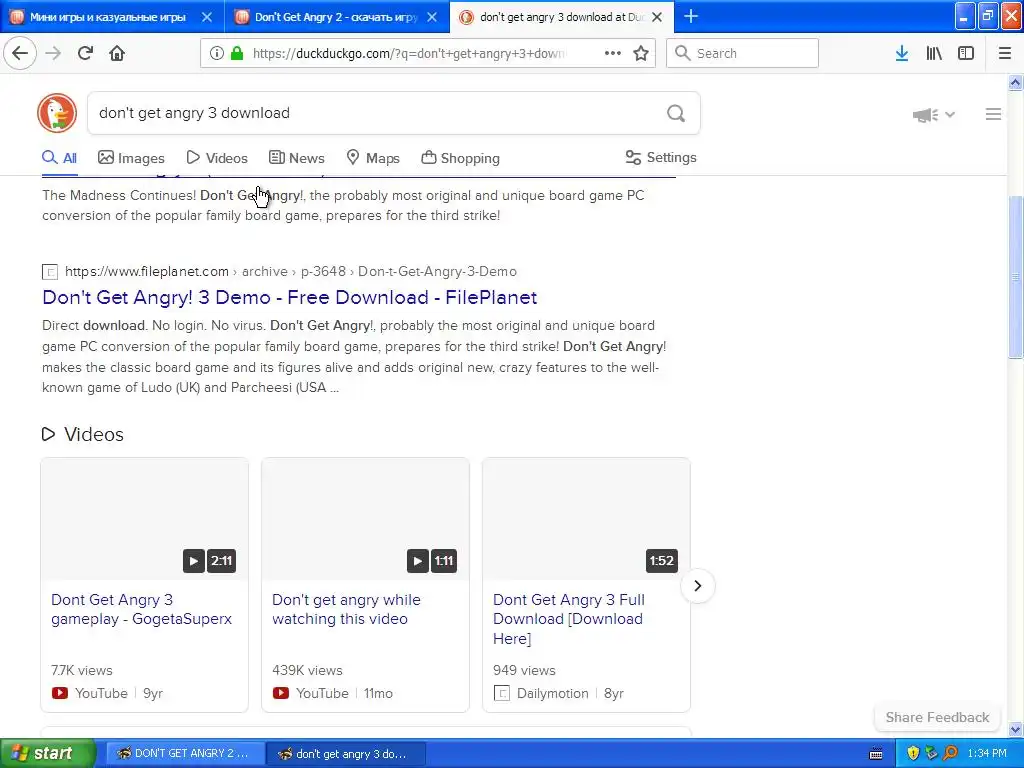Switch to News results
Viewport: 1024px width, 768px height.
[x=296, y=158]
